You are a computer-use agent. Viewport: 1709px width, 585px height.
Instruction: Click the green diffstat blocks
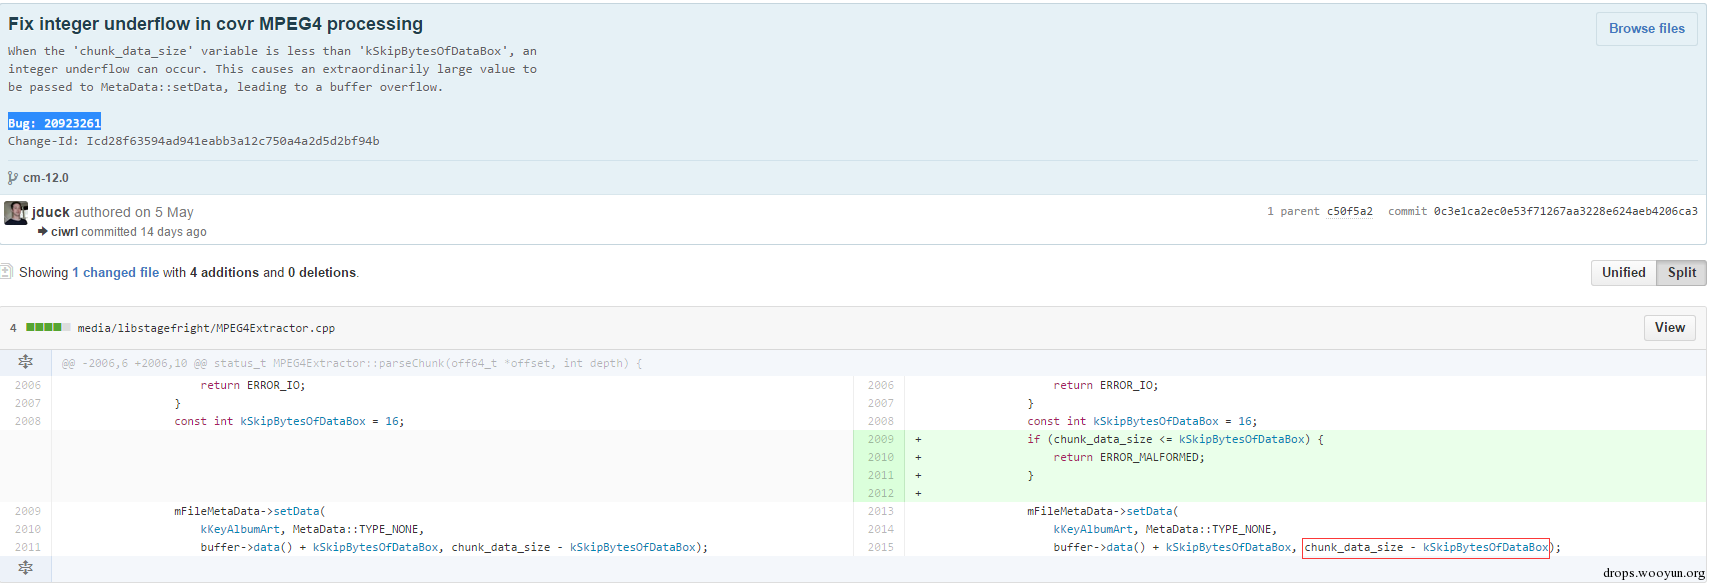[47, 327]
